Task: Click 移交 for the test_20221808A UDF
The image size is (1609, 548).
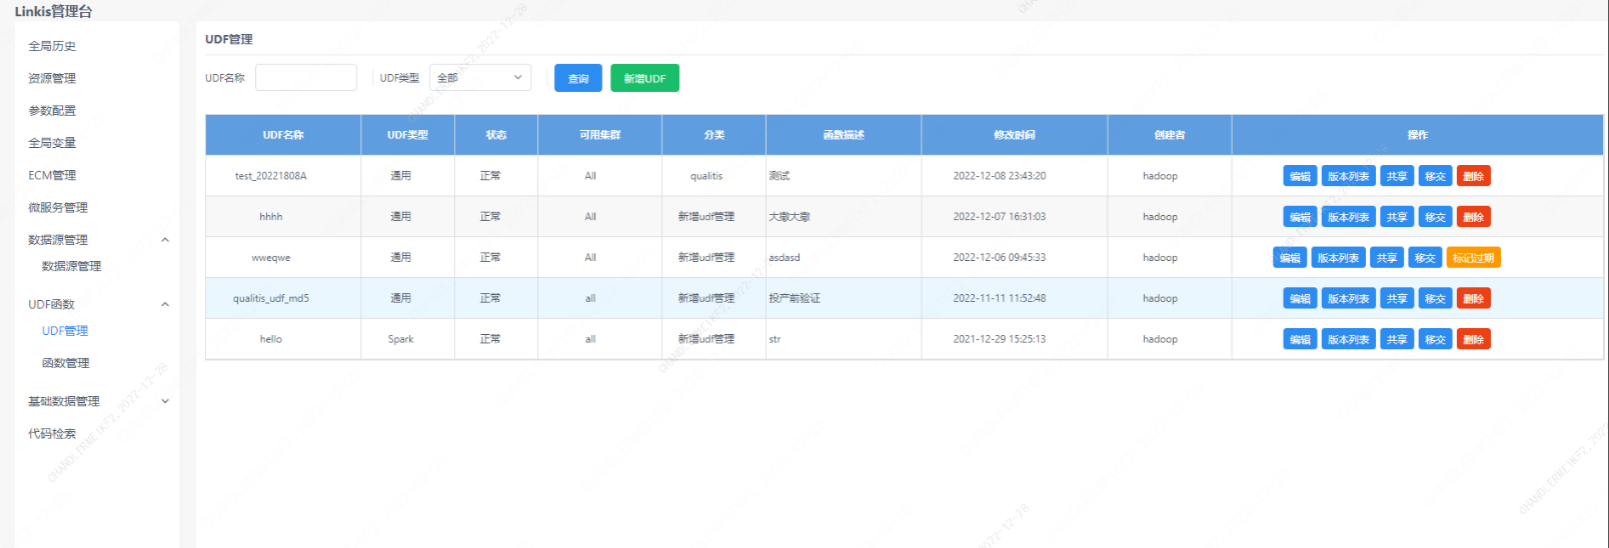Action: pos(1435,176)
